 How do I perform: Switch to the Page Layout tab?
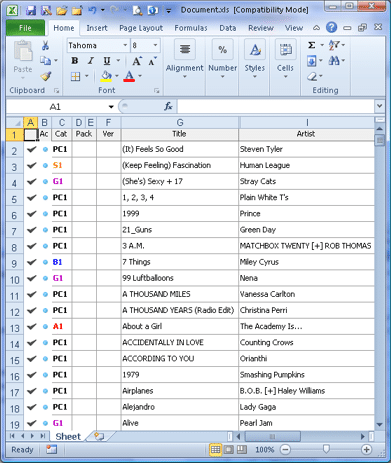pyautogui.click(x=141, y=28)
